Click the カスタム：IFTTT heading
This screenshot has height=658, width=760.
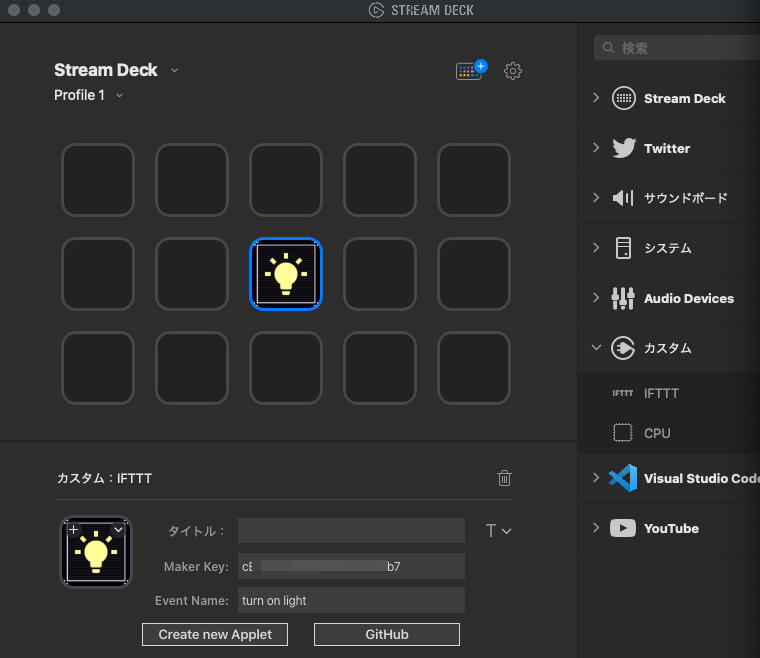click(x=105, y=478)
